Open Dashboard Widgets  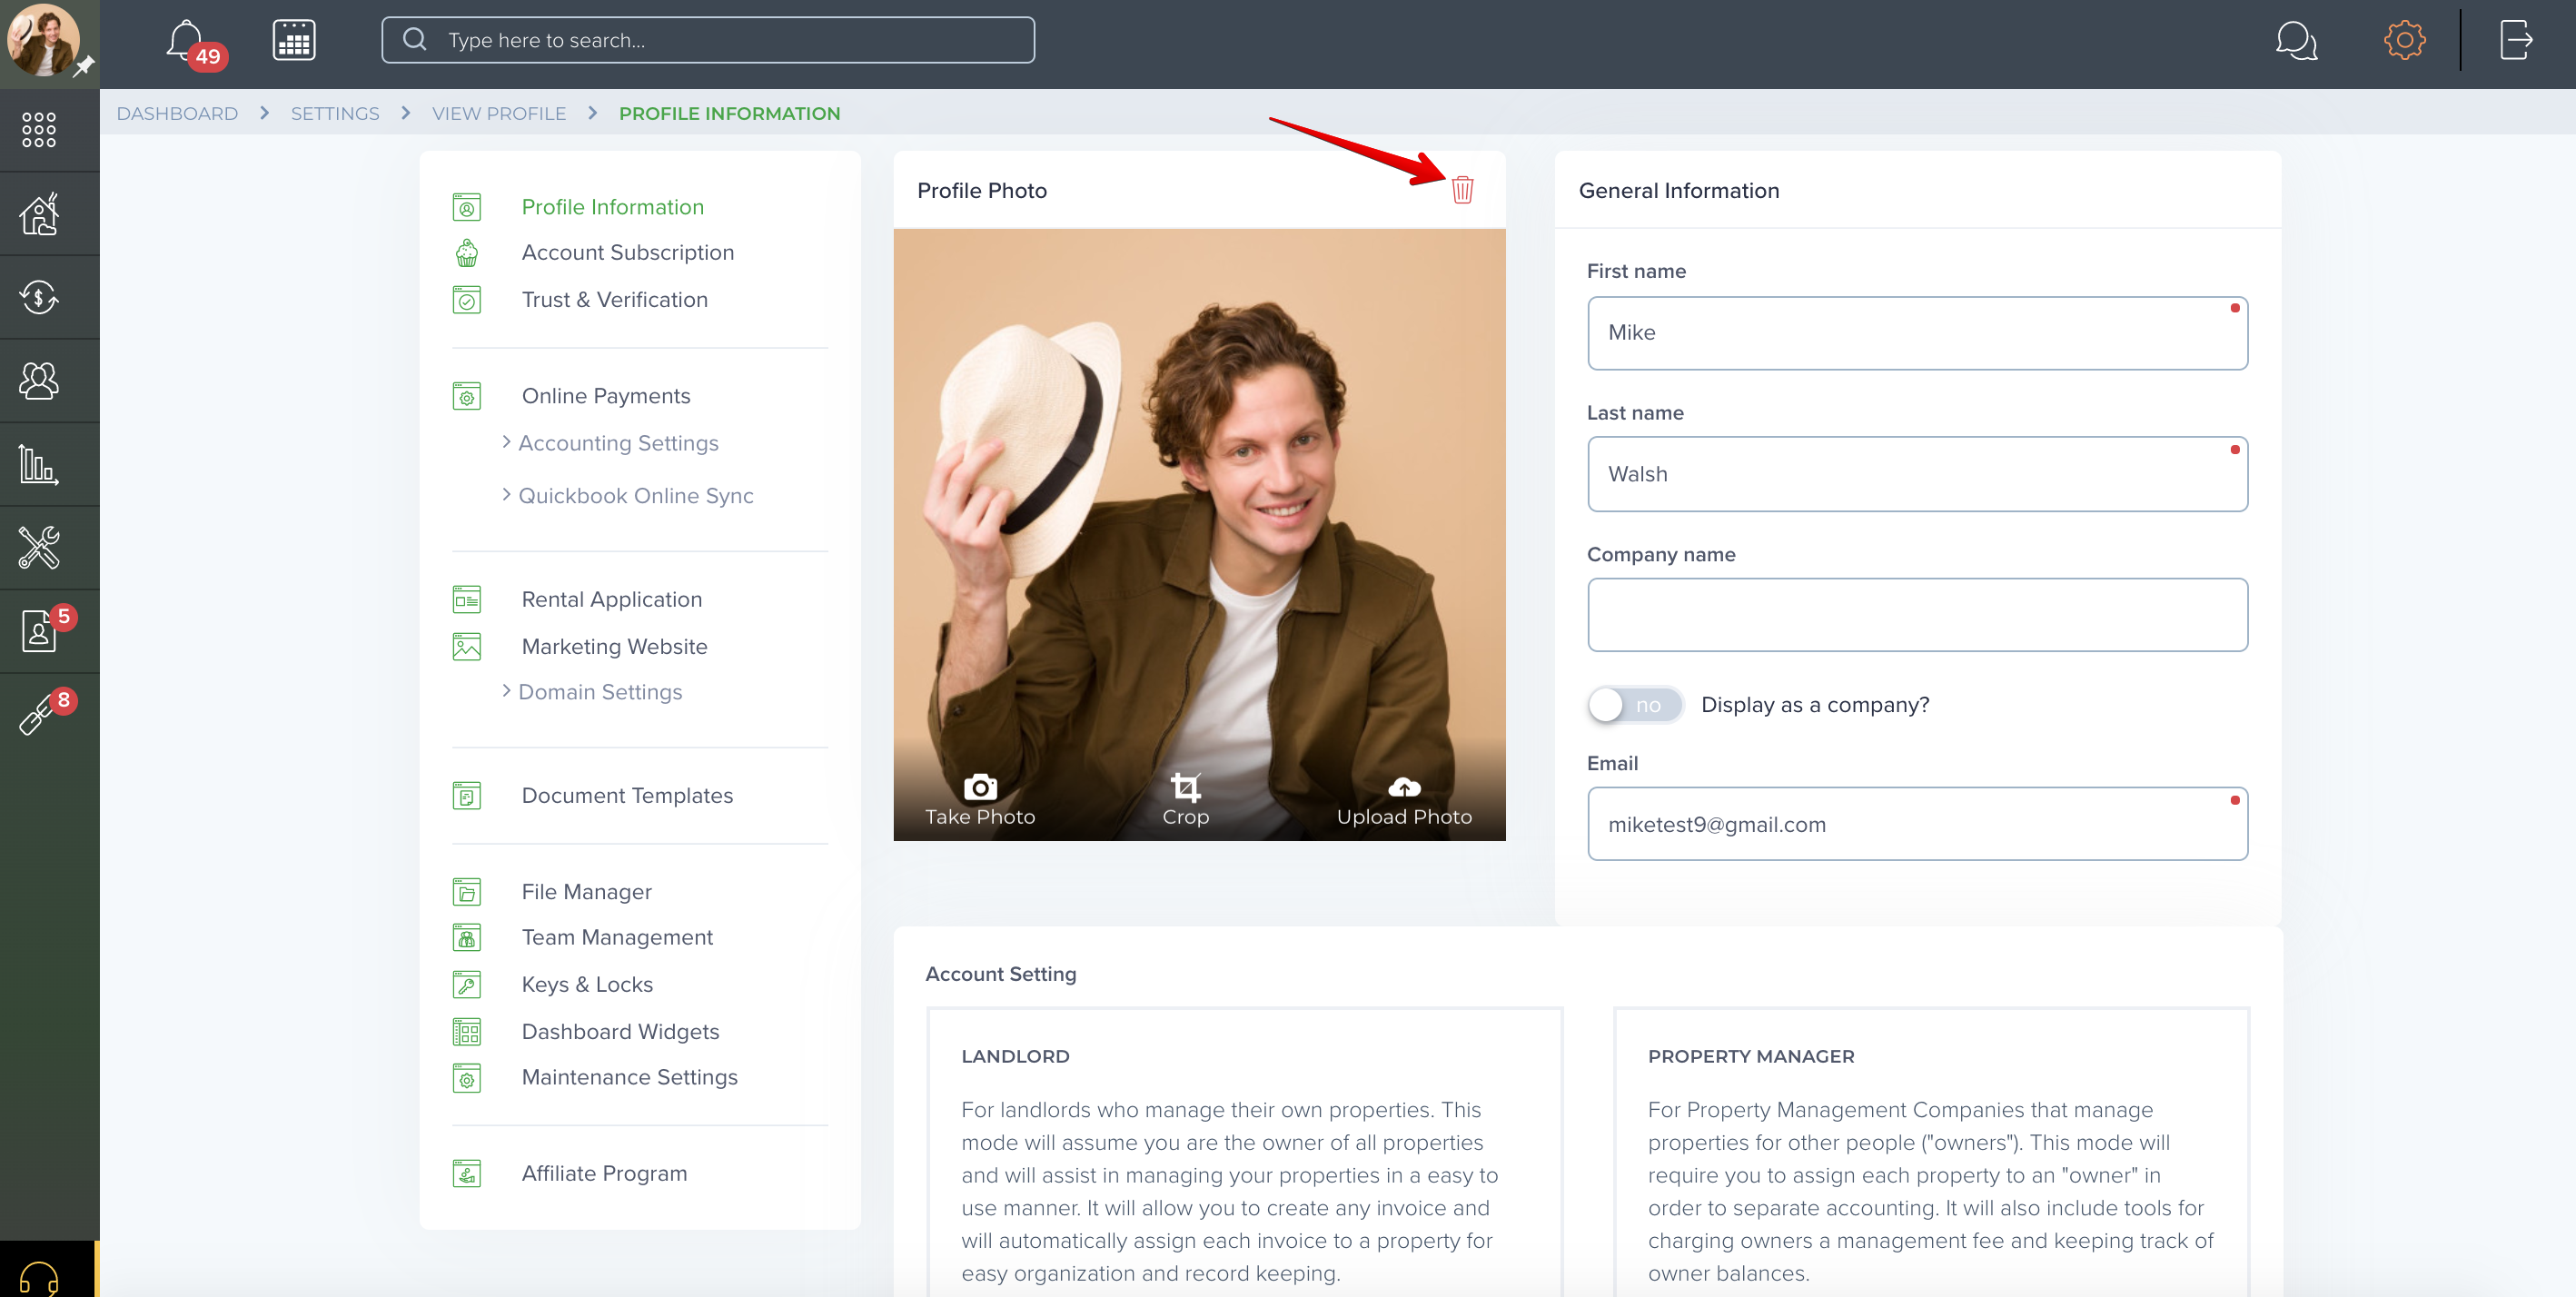click(620, 1032)
